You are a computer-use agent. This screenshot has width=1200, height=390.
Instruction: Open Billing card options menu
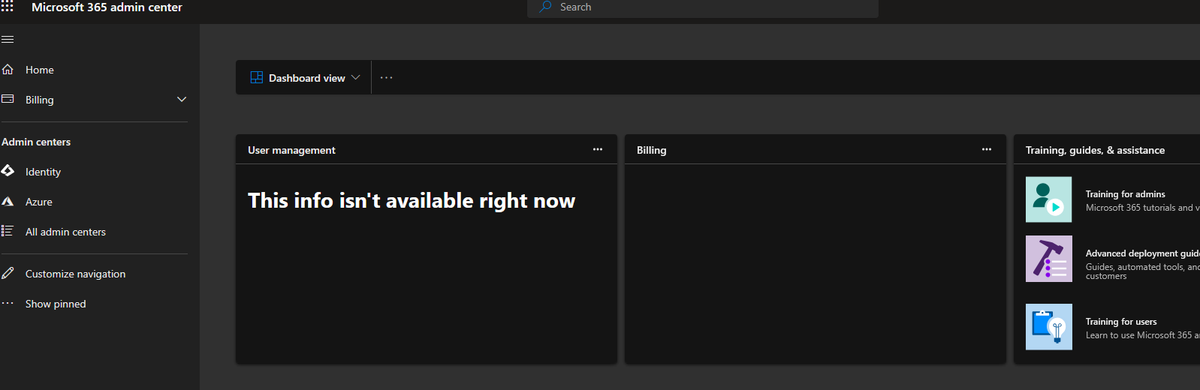click(987, 150)
